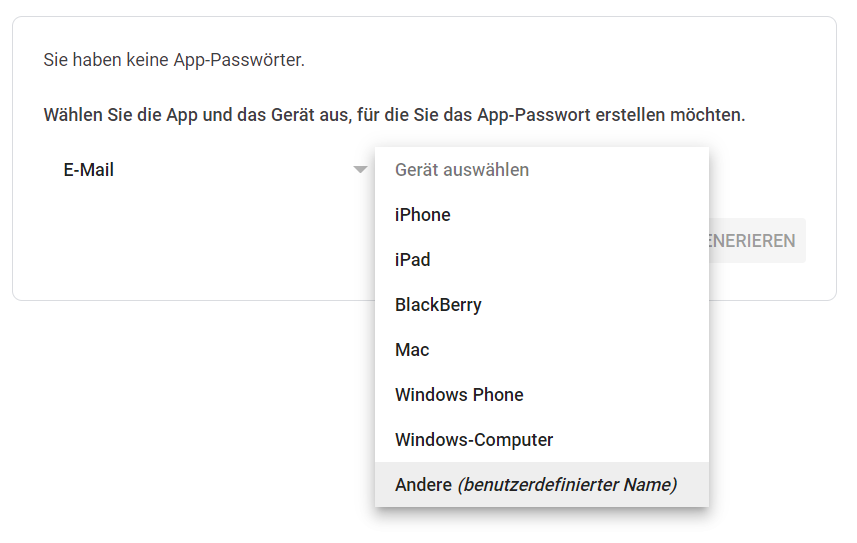
Task: Choose Andere (benutzerdefinierter Name) option
Action: click(x=542, y=484)
